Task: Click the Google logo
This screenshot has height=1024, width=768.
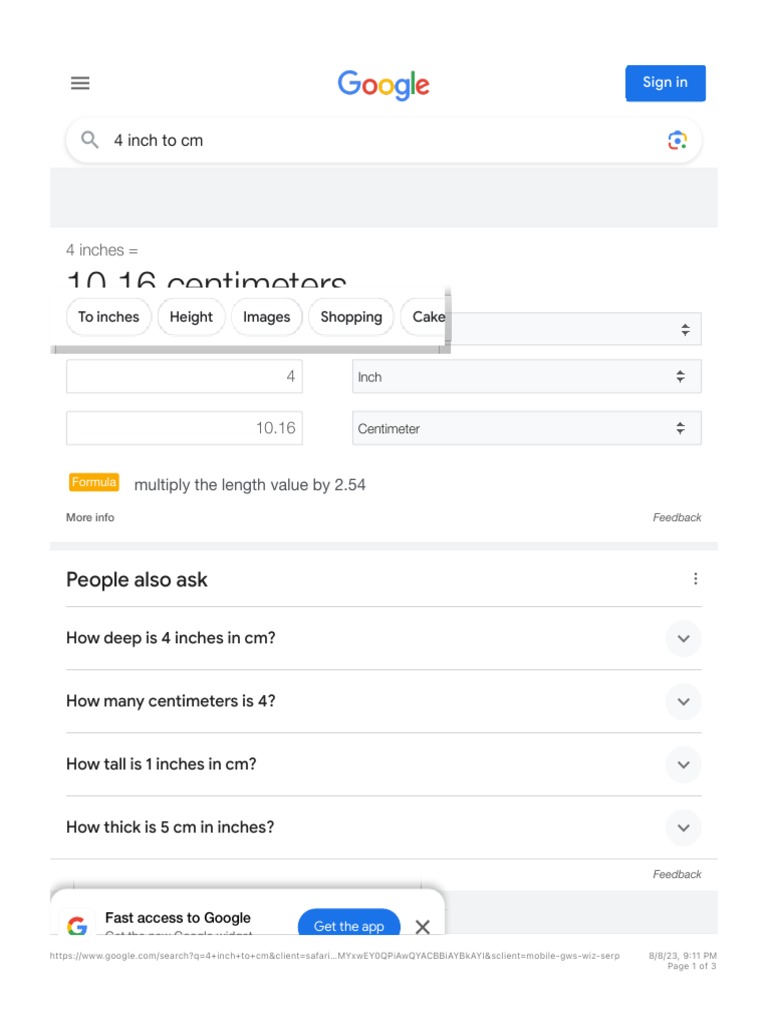Action: click(x=383, y=85)
